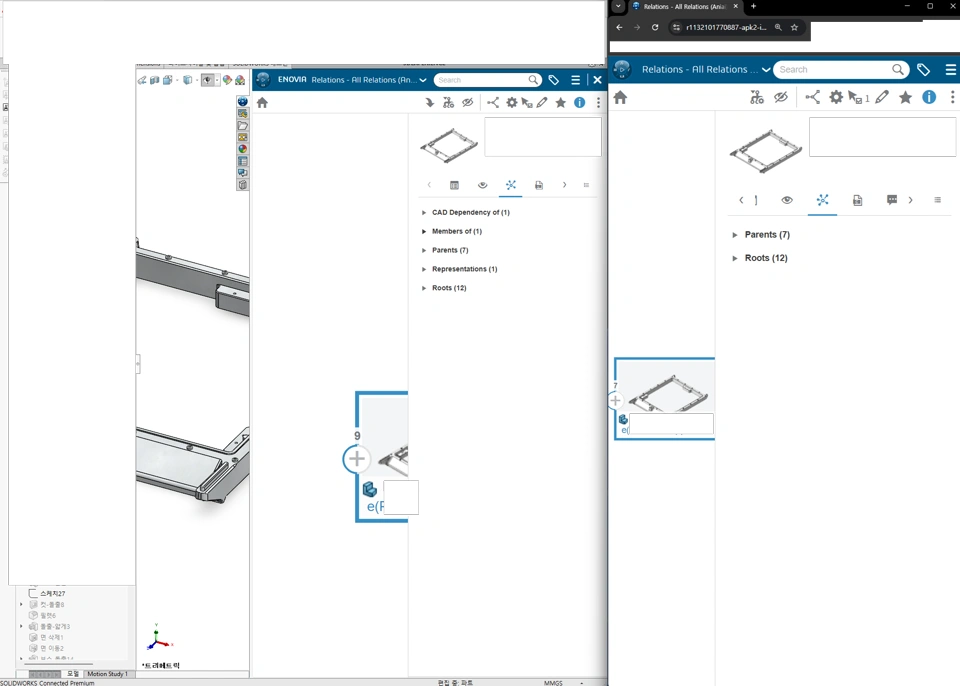Select the eye preview tab in browser window
The image size is (960, 686).
[787, 200]
